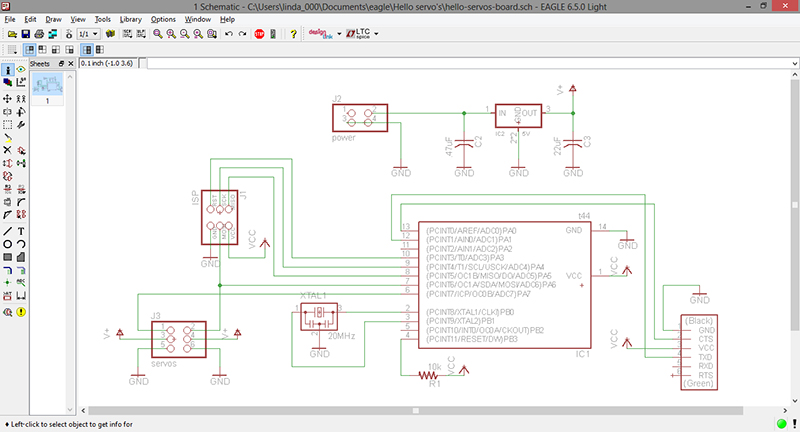The height and width of the screenshot is (432, 800).
Task: Open the designlink dropdown arrow
Action: (x=339, y=34)
